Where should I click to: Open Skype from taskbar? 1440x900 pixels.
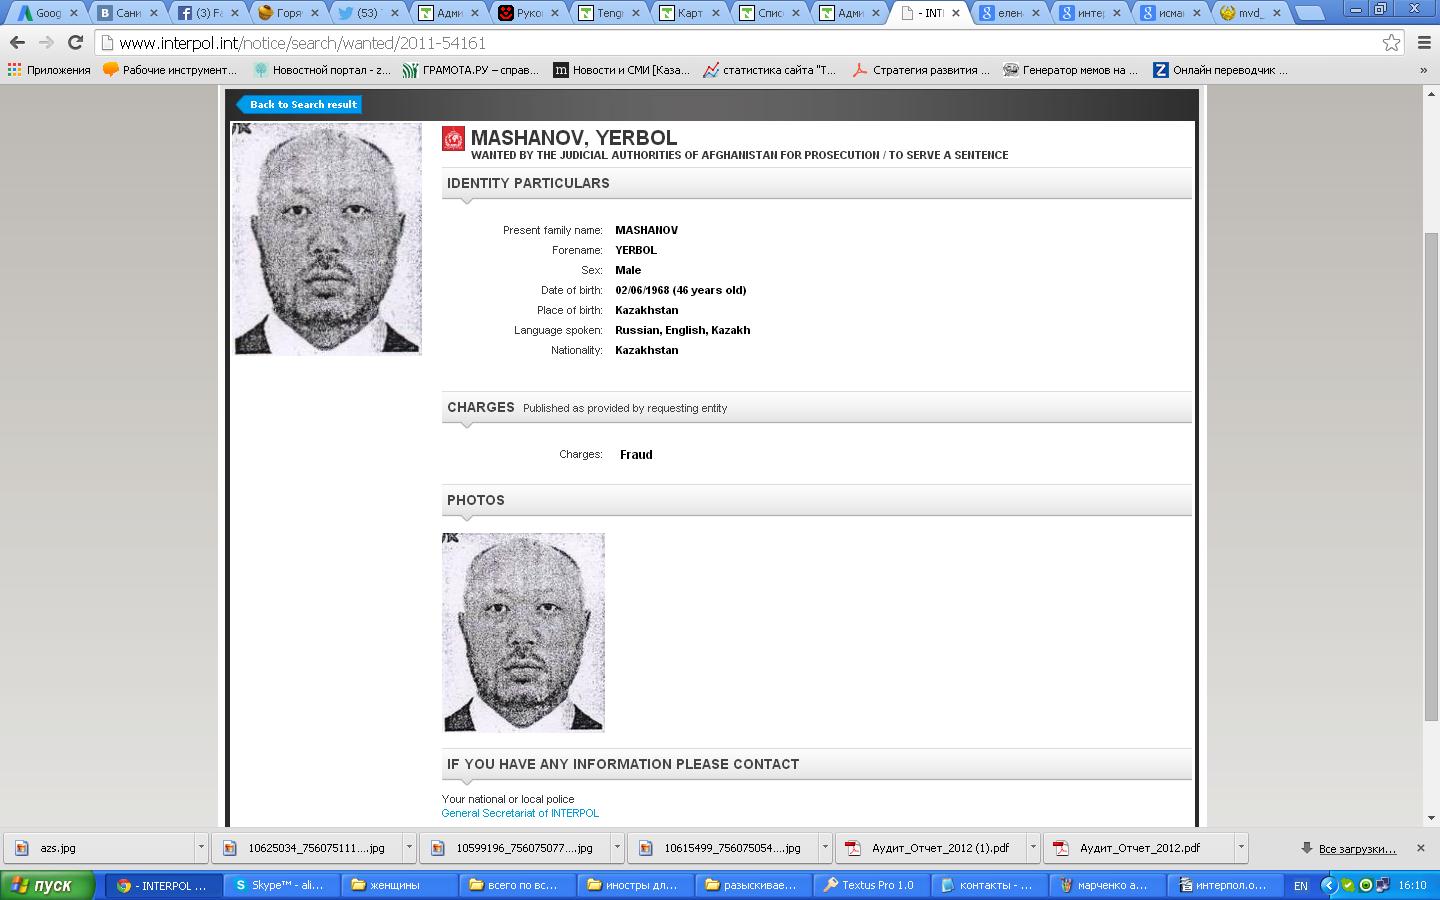[x=278, y=885]
